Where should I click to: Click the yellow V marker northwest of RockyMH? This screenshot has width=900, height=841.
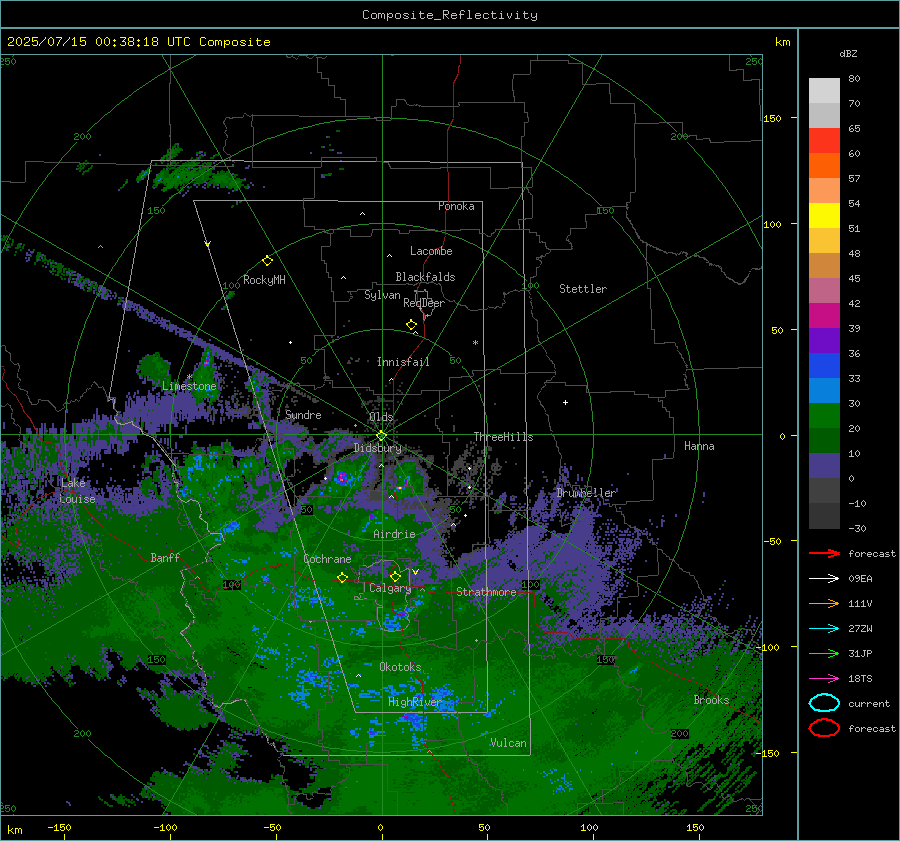208,244
